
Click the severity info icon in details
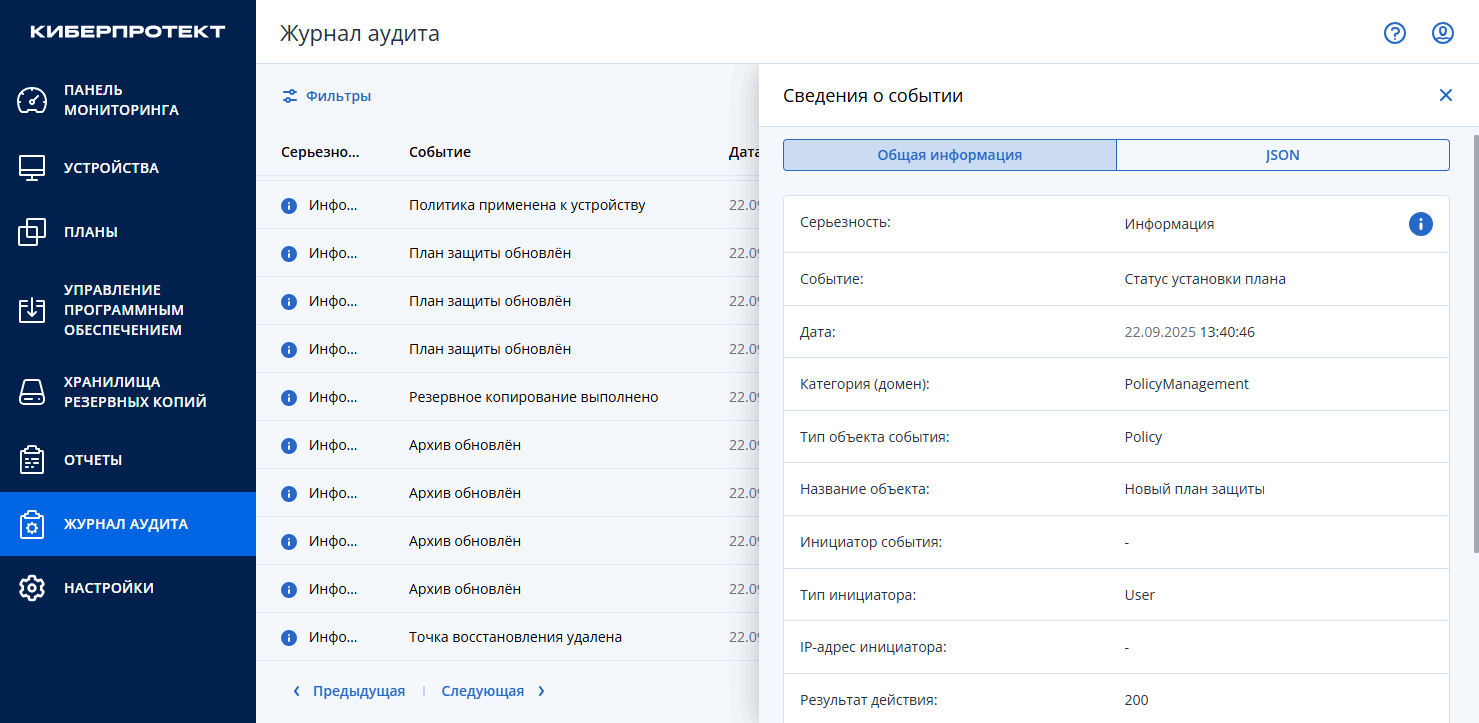tap(1420, 224)
